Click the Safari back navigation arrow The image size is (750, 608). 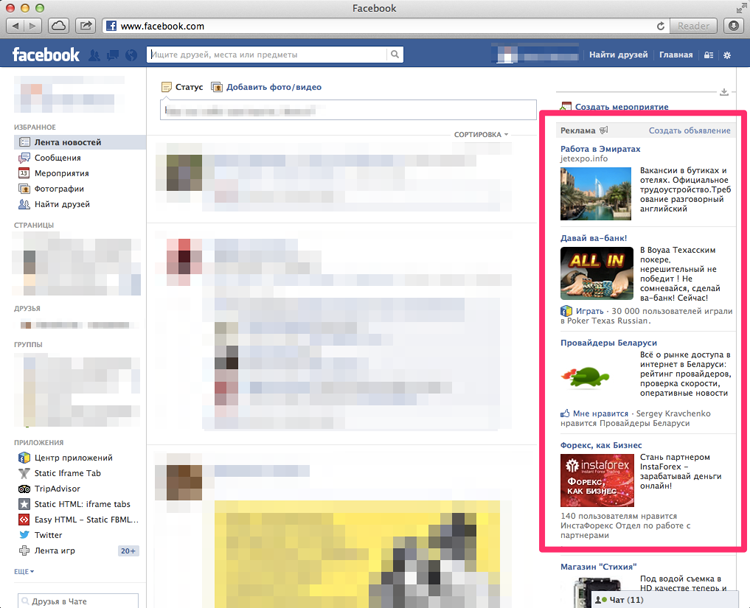coord(15,26)
